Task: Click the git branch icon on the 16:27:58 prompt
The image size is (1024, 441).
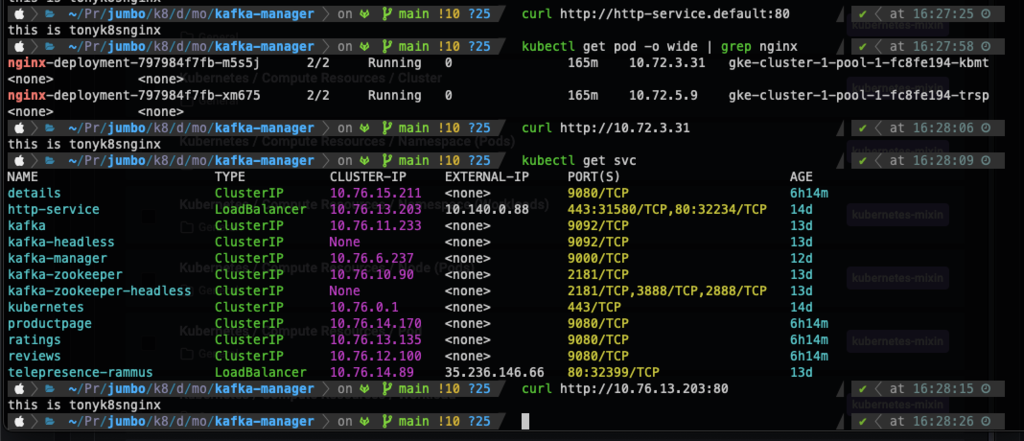Action: (x=387, y=46)
